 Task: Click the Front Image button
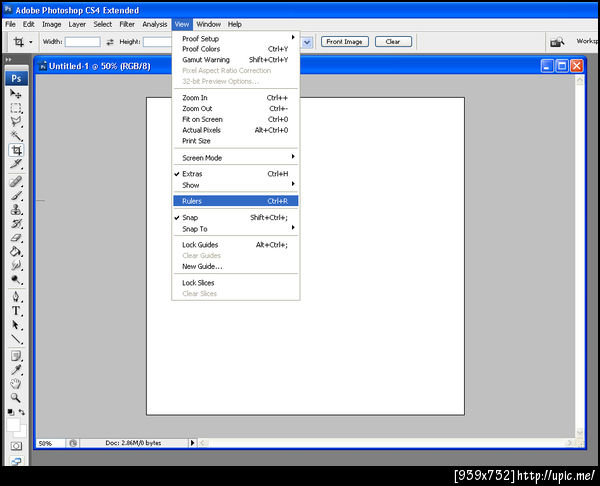tap(345, 42)
